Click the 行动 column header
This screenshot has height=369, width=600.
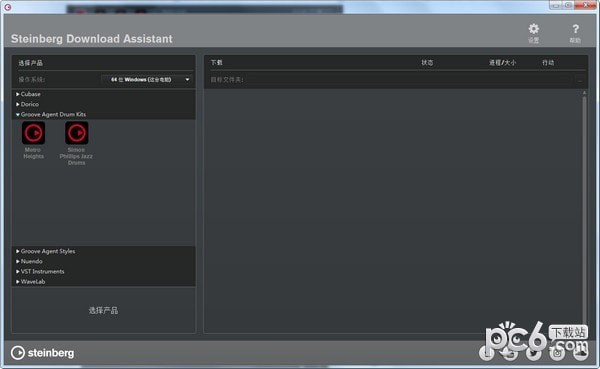point(548,62)
